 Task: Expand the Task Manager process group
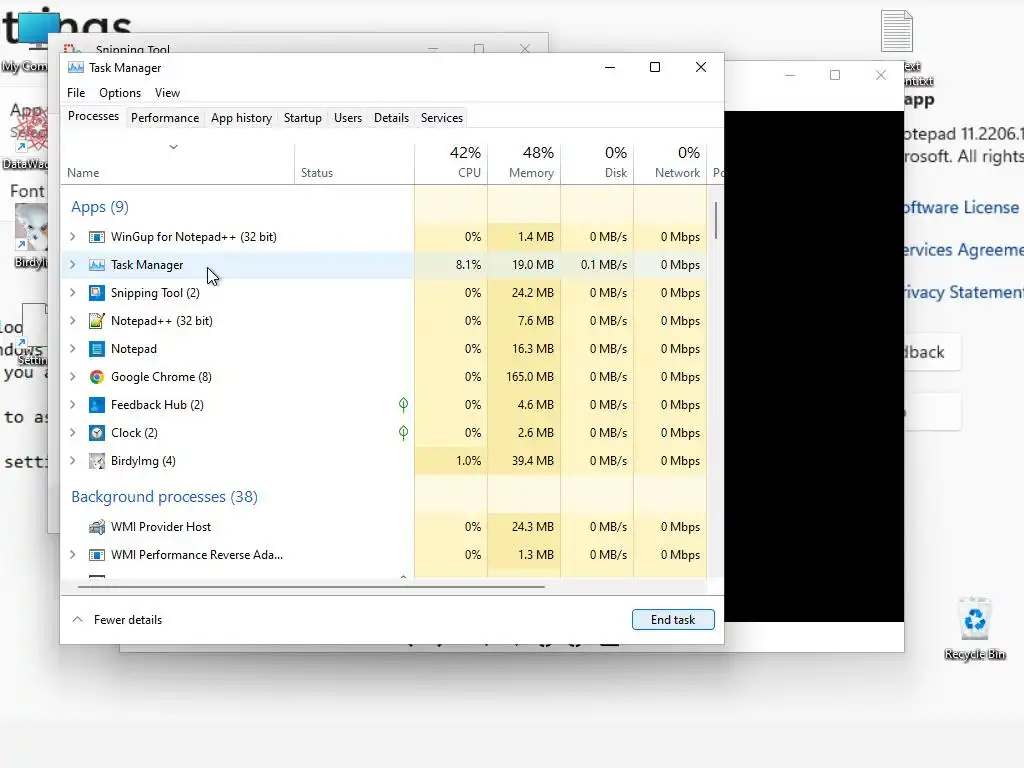(x=72, y=265)
